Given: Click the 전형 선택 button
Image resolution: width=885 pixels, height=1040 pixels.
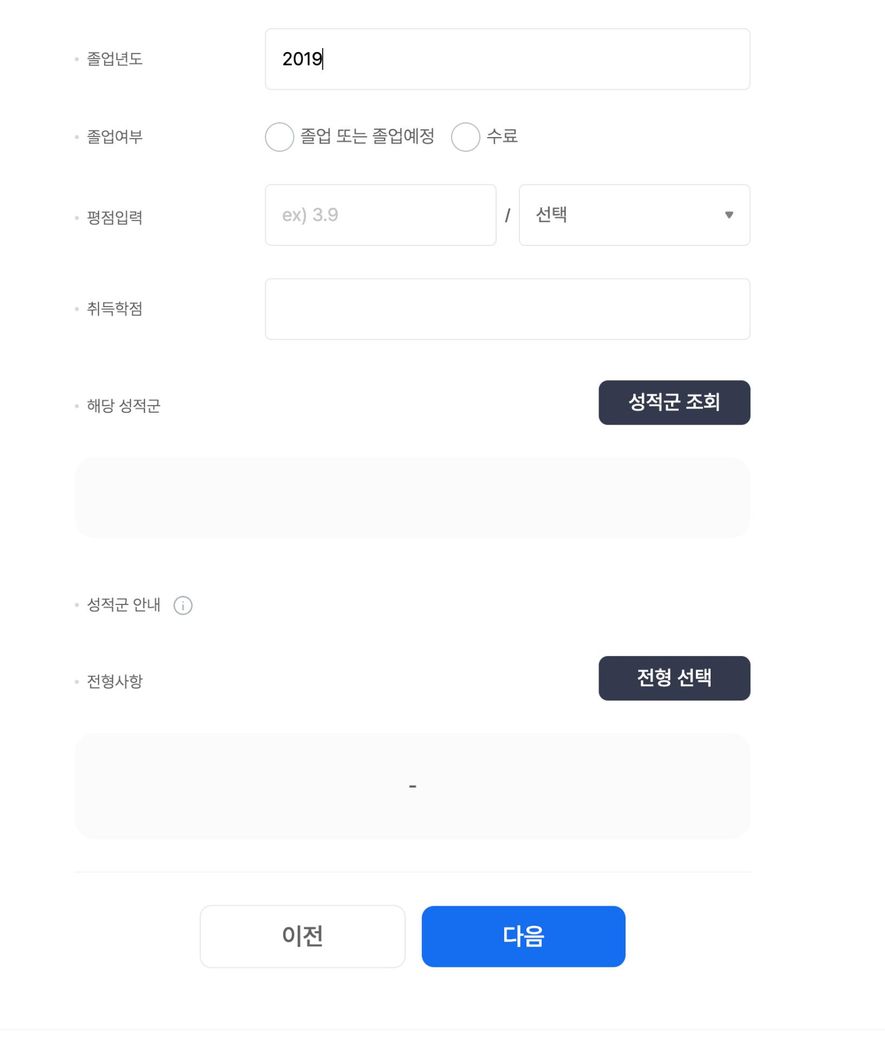Looking at the screenshot, I should [x=674, y=679].
